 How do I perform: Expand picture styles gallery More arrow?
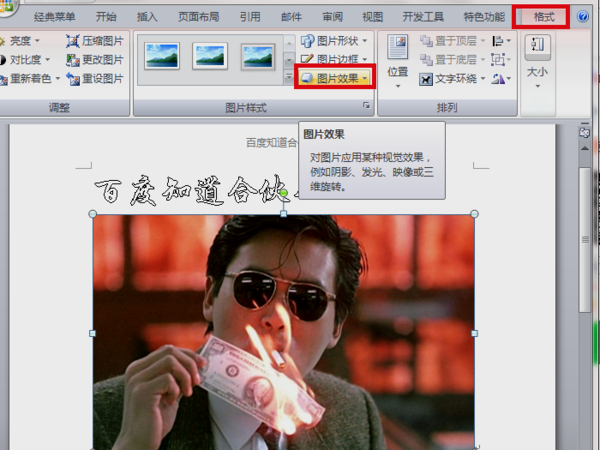[289, 78]
